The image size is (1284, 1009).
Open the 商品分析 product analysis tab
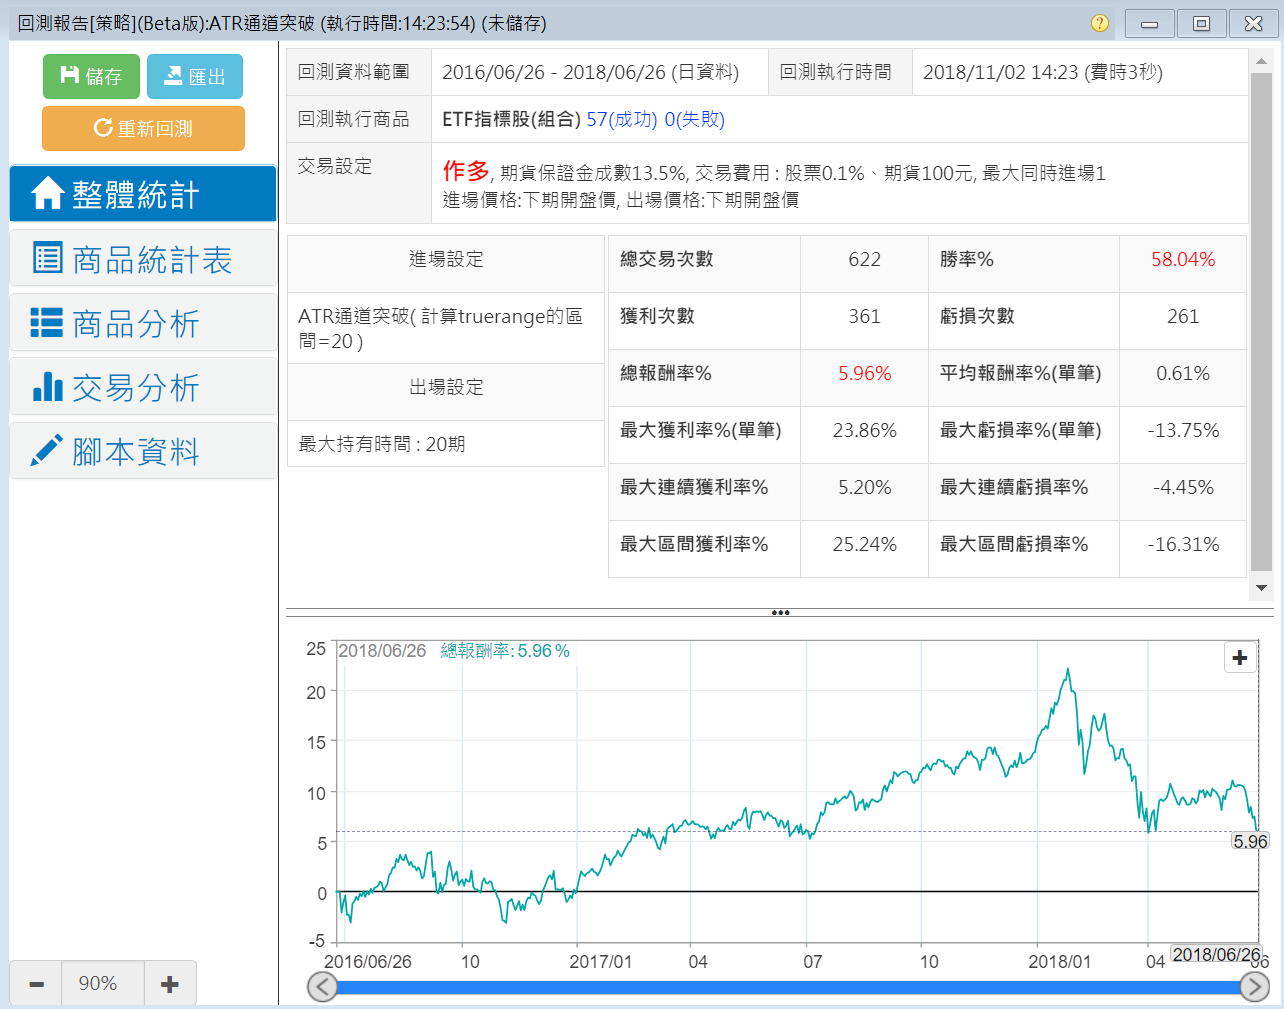[x=143, y=323]
